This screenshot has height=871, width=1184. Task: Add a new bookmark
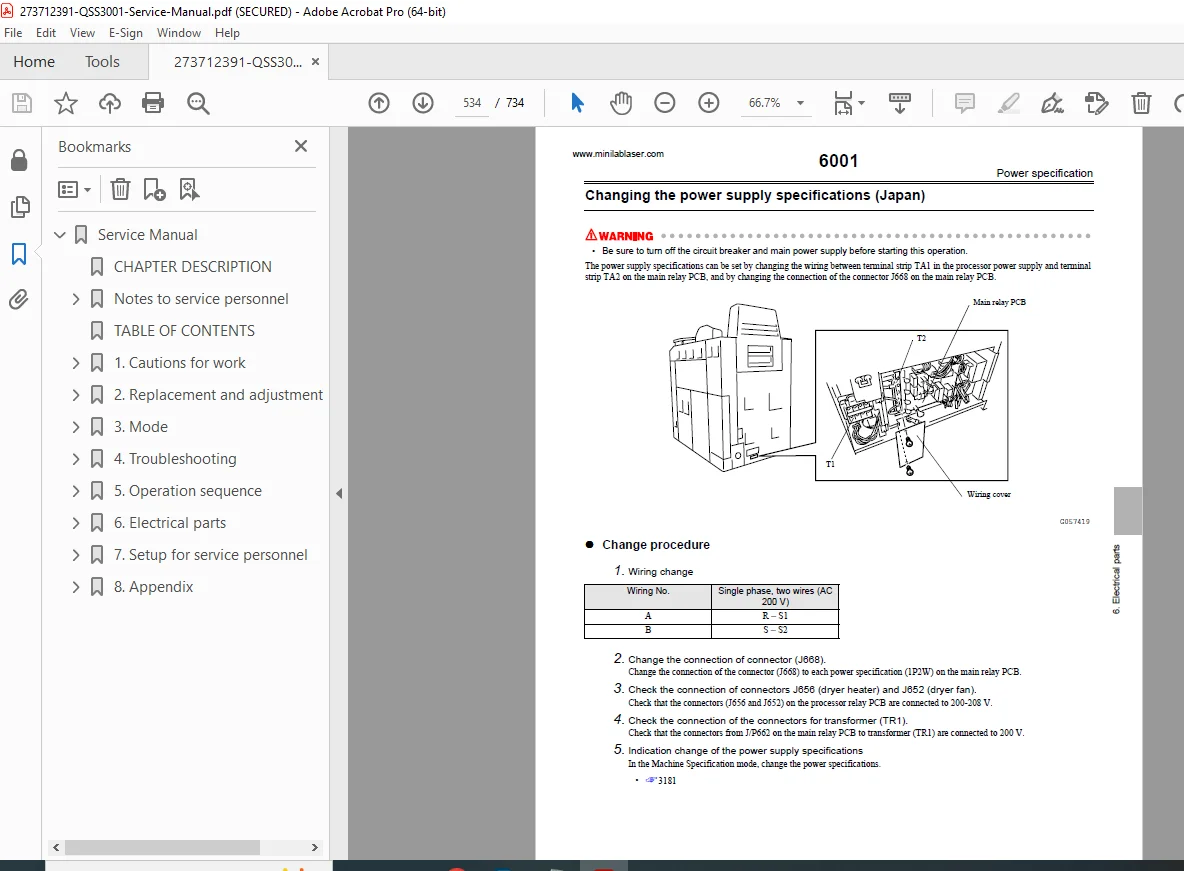[154, 189]
